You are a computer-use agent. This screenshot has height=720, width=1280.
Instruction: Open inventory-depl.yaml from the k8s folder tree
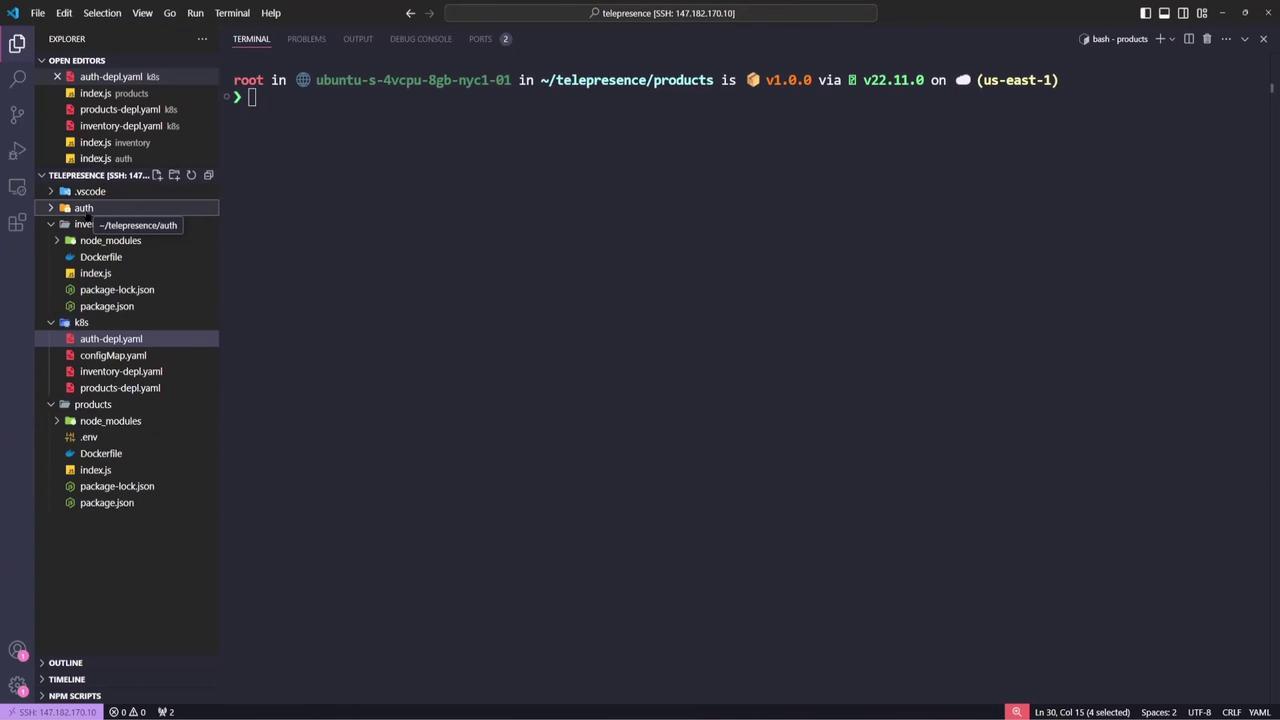121,372
